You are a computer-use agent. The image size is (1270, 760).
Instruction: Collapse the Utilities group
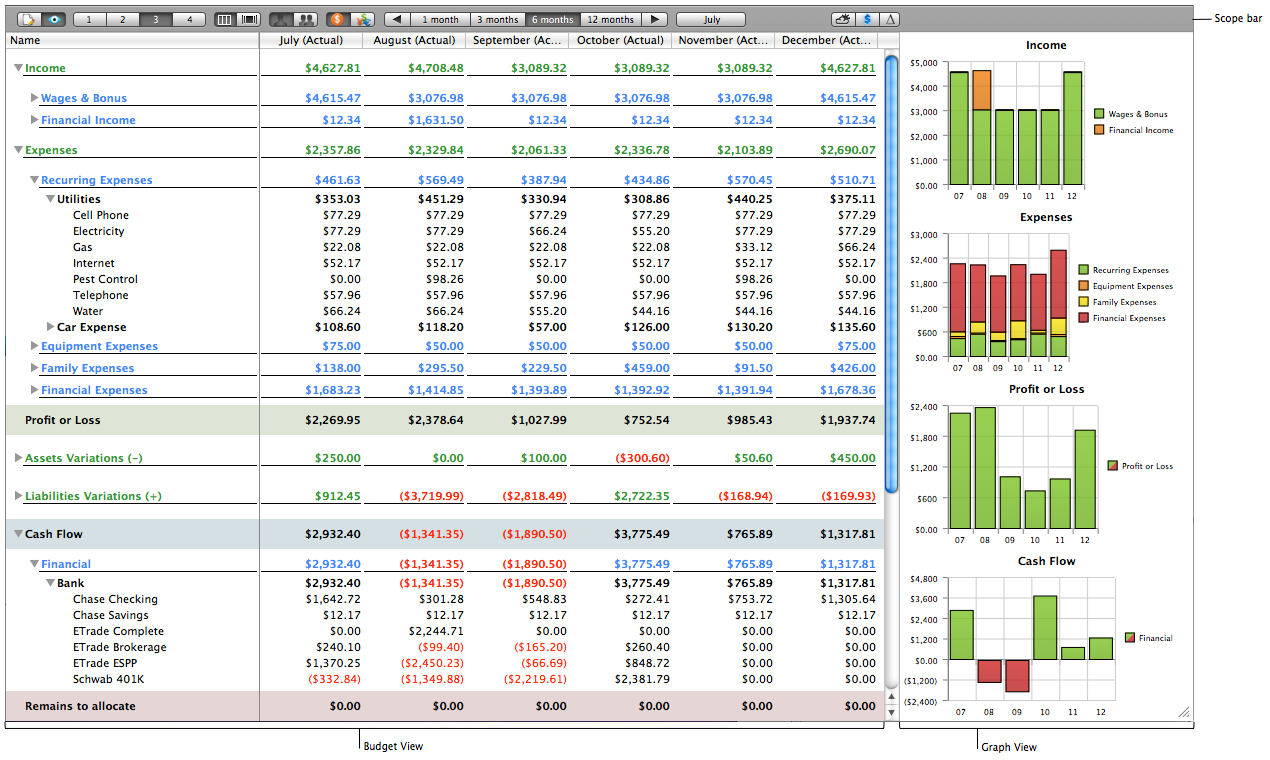(51, 199)
